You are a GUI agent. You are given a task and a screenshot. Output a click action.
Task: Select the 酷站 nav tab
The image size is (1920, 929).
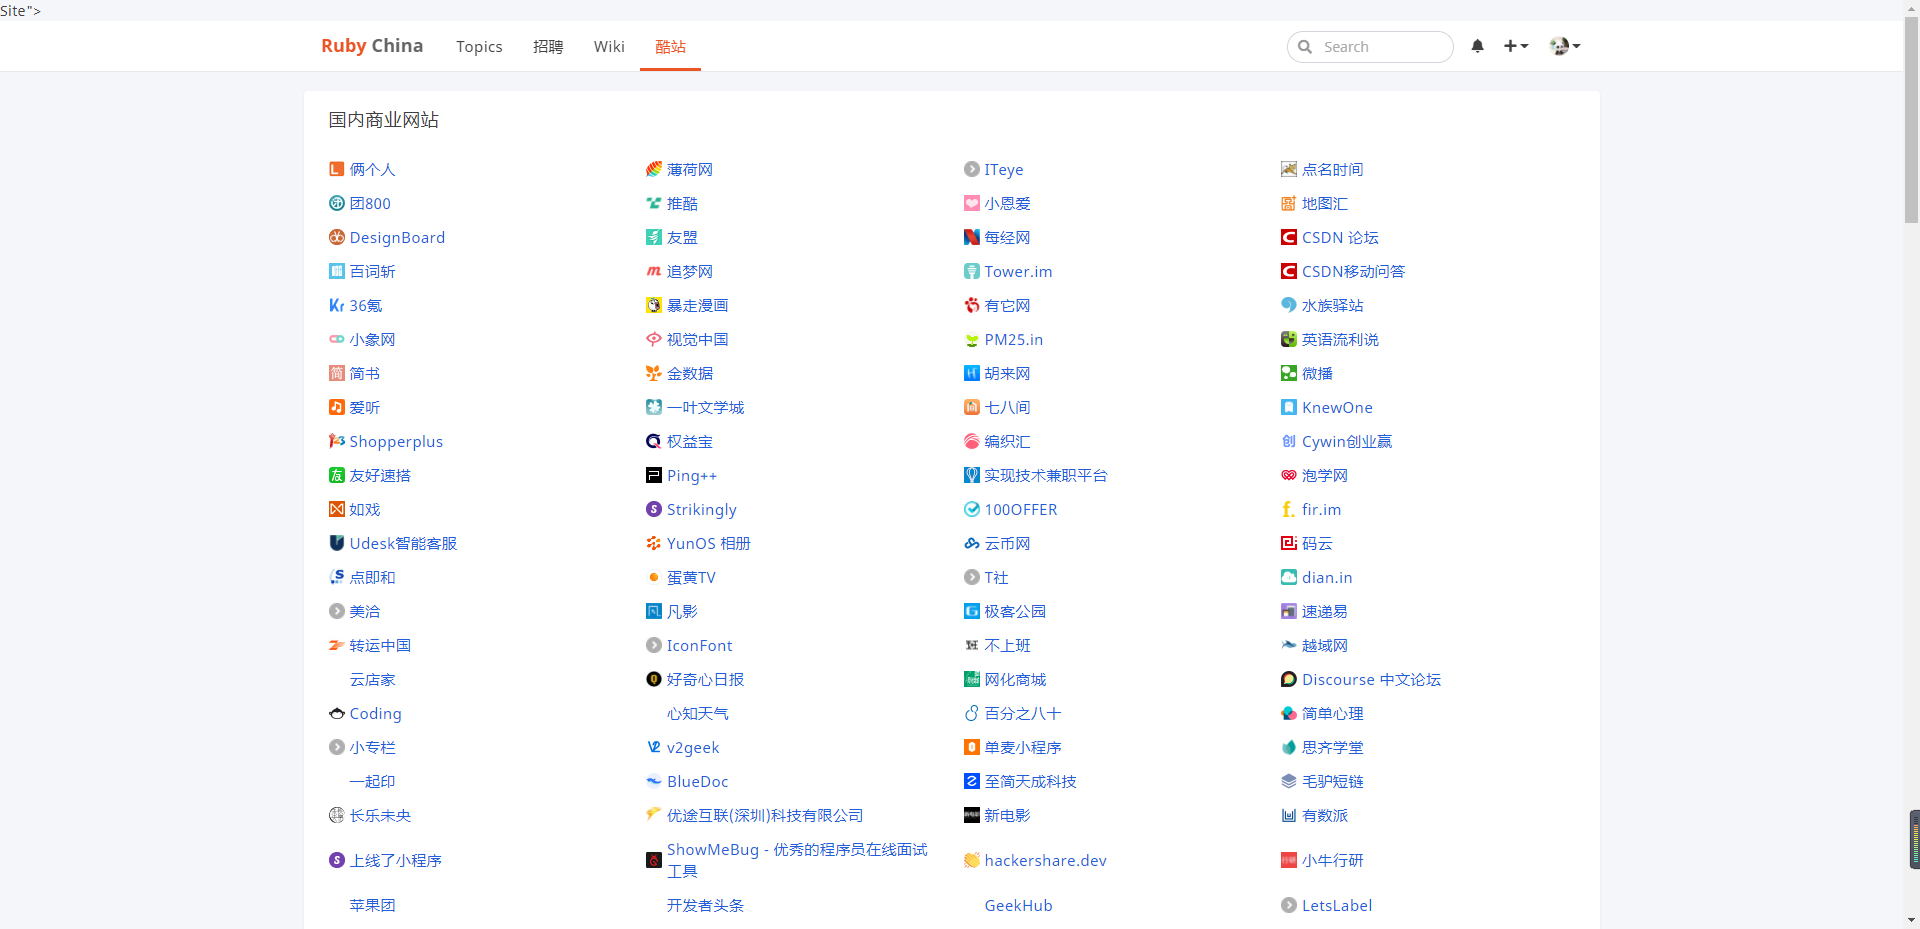(670, 47)
